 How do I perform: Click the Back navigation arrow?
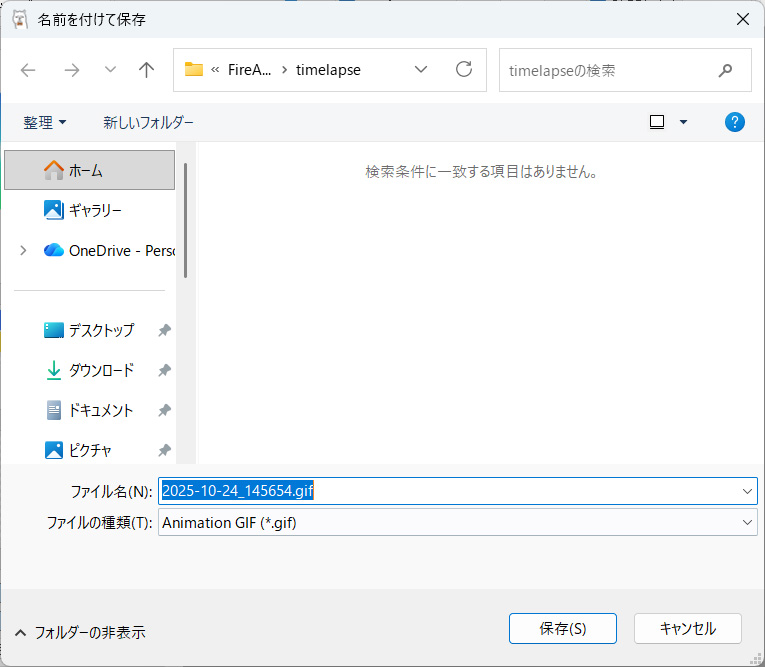[x=28, y=70]
